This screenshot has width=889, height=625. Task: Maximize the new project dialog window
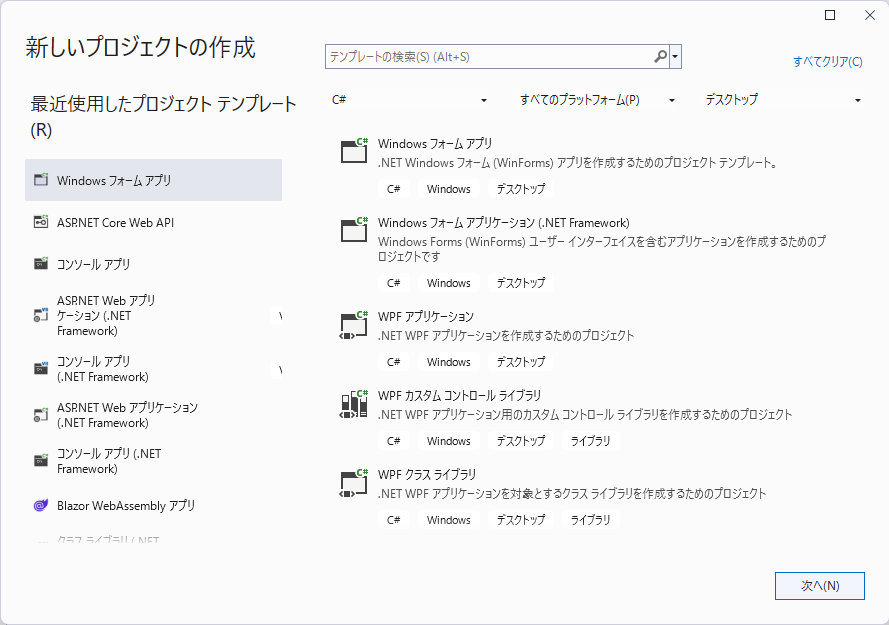point(830,15)
